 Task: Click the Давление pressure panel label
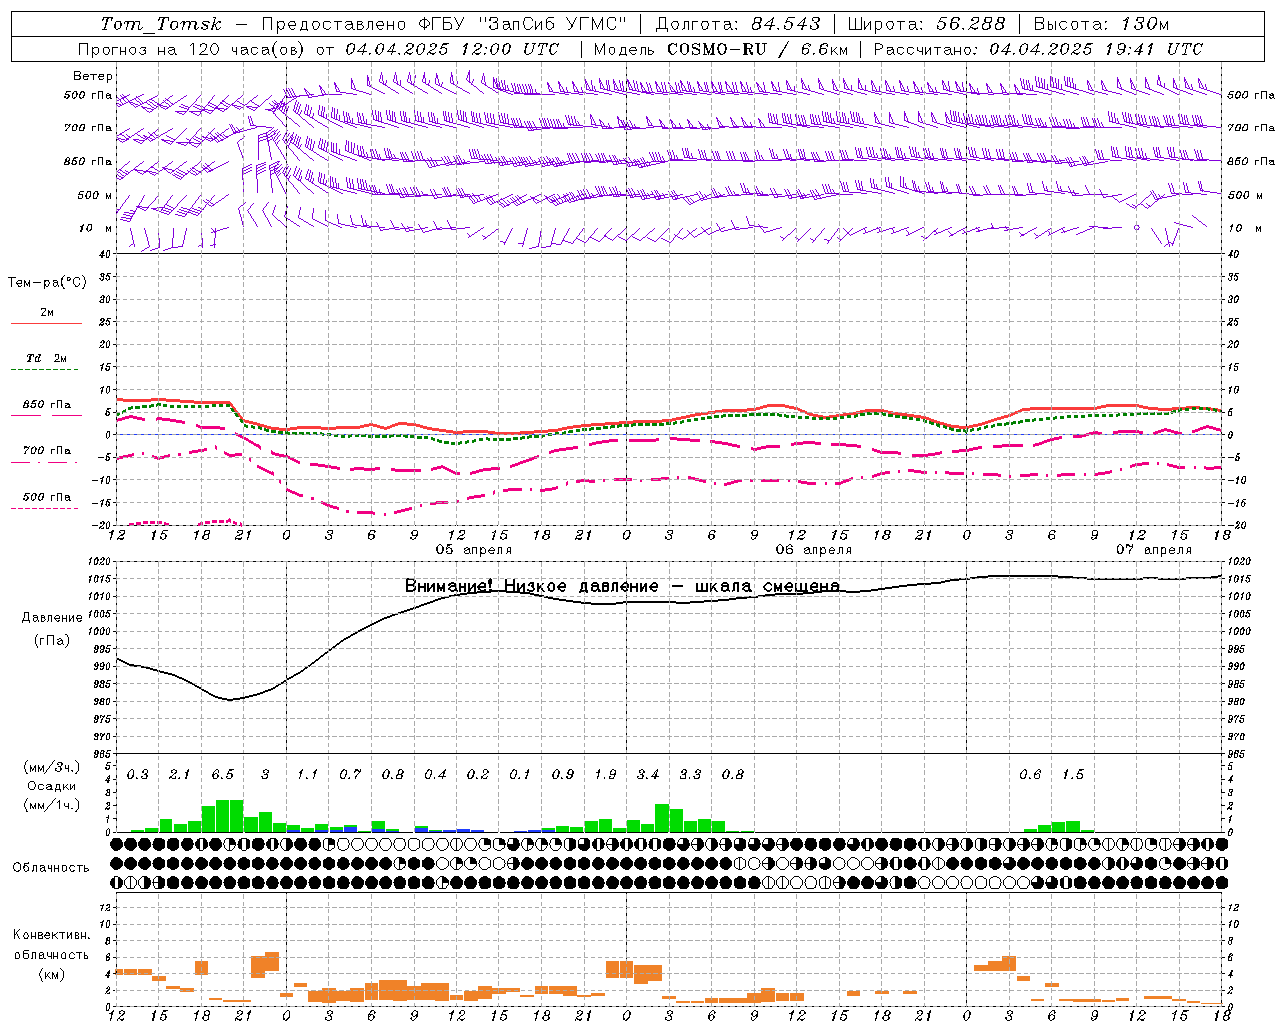pos(52,618)
